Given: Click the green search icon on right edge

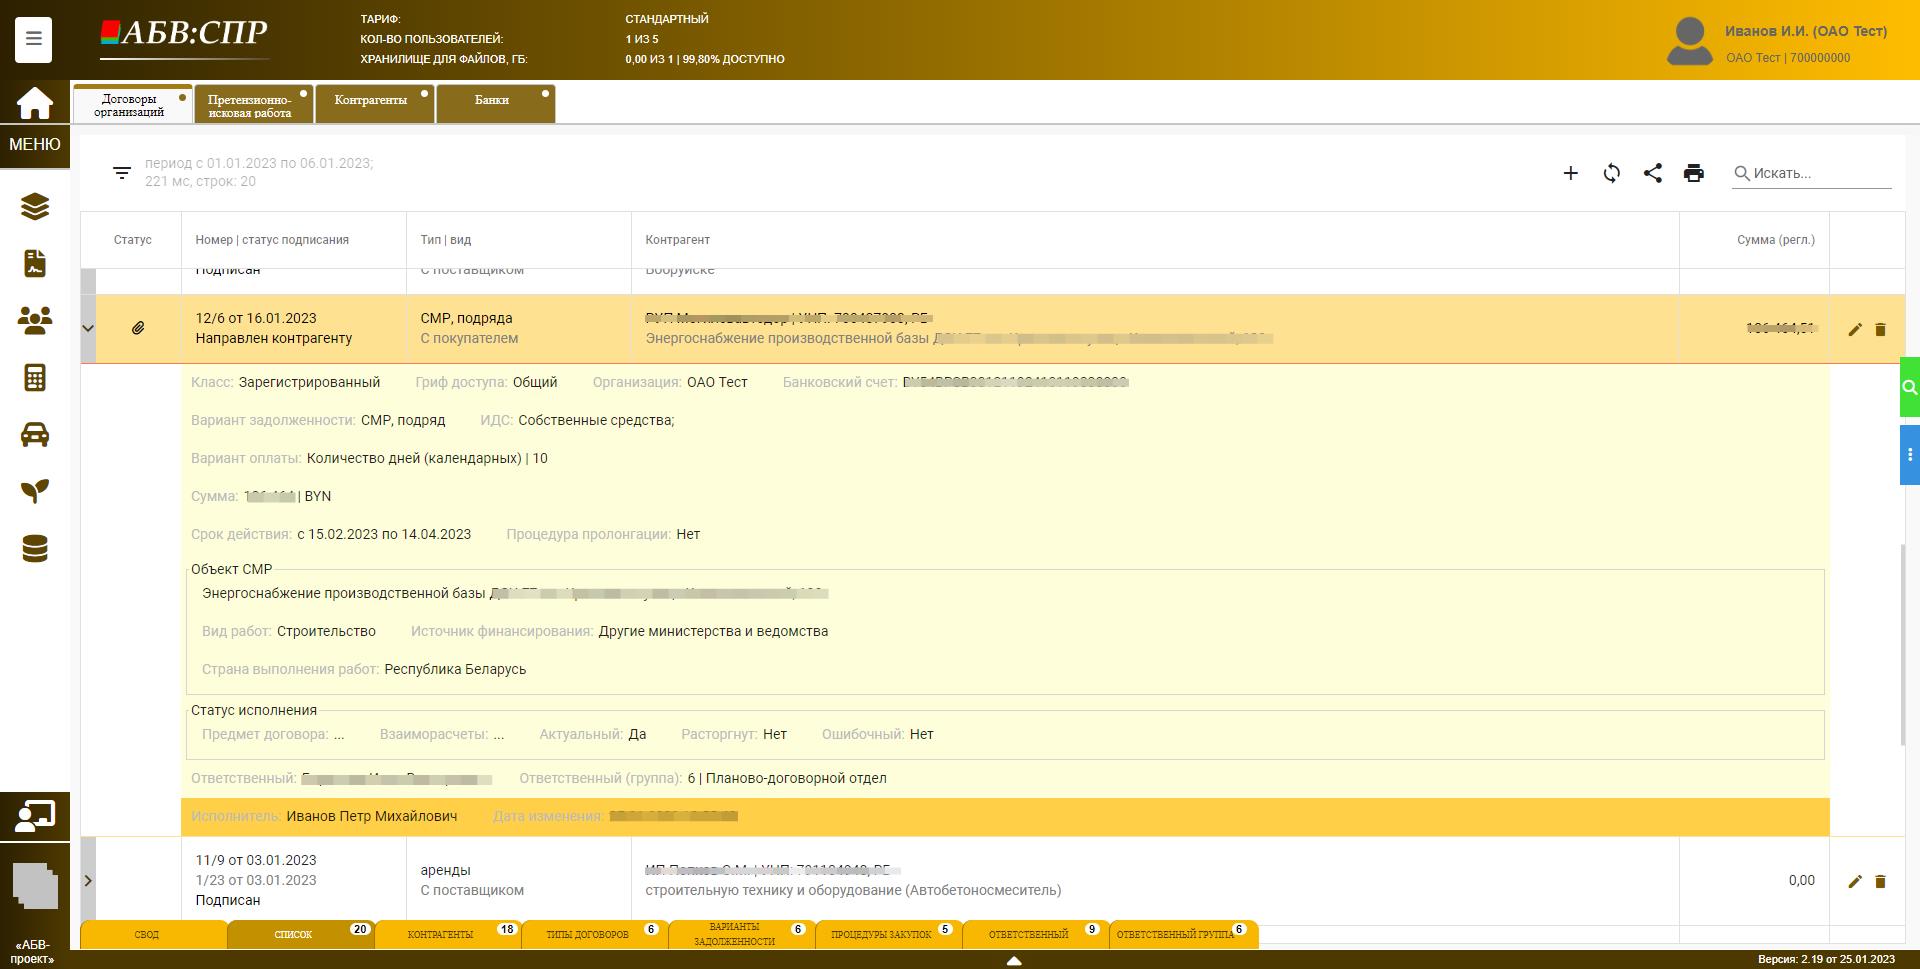Looking at the screenshot, I should [x=1910, y=387].
